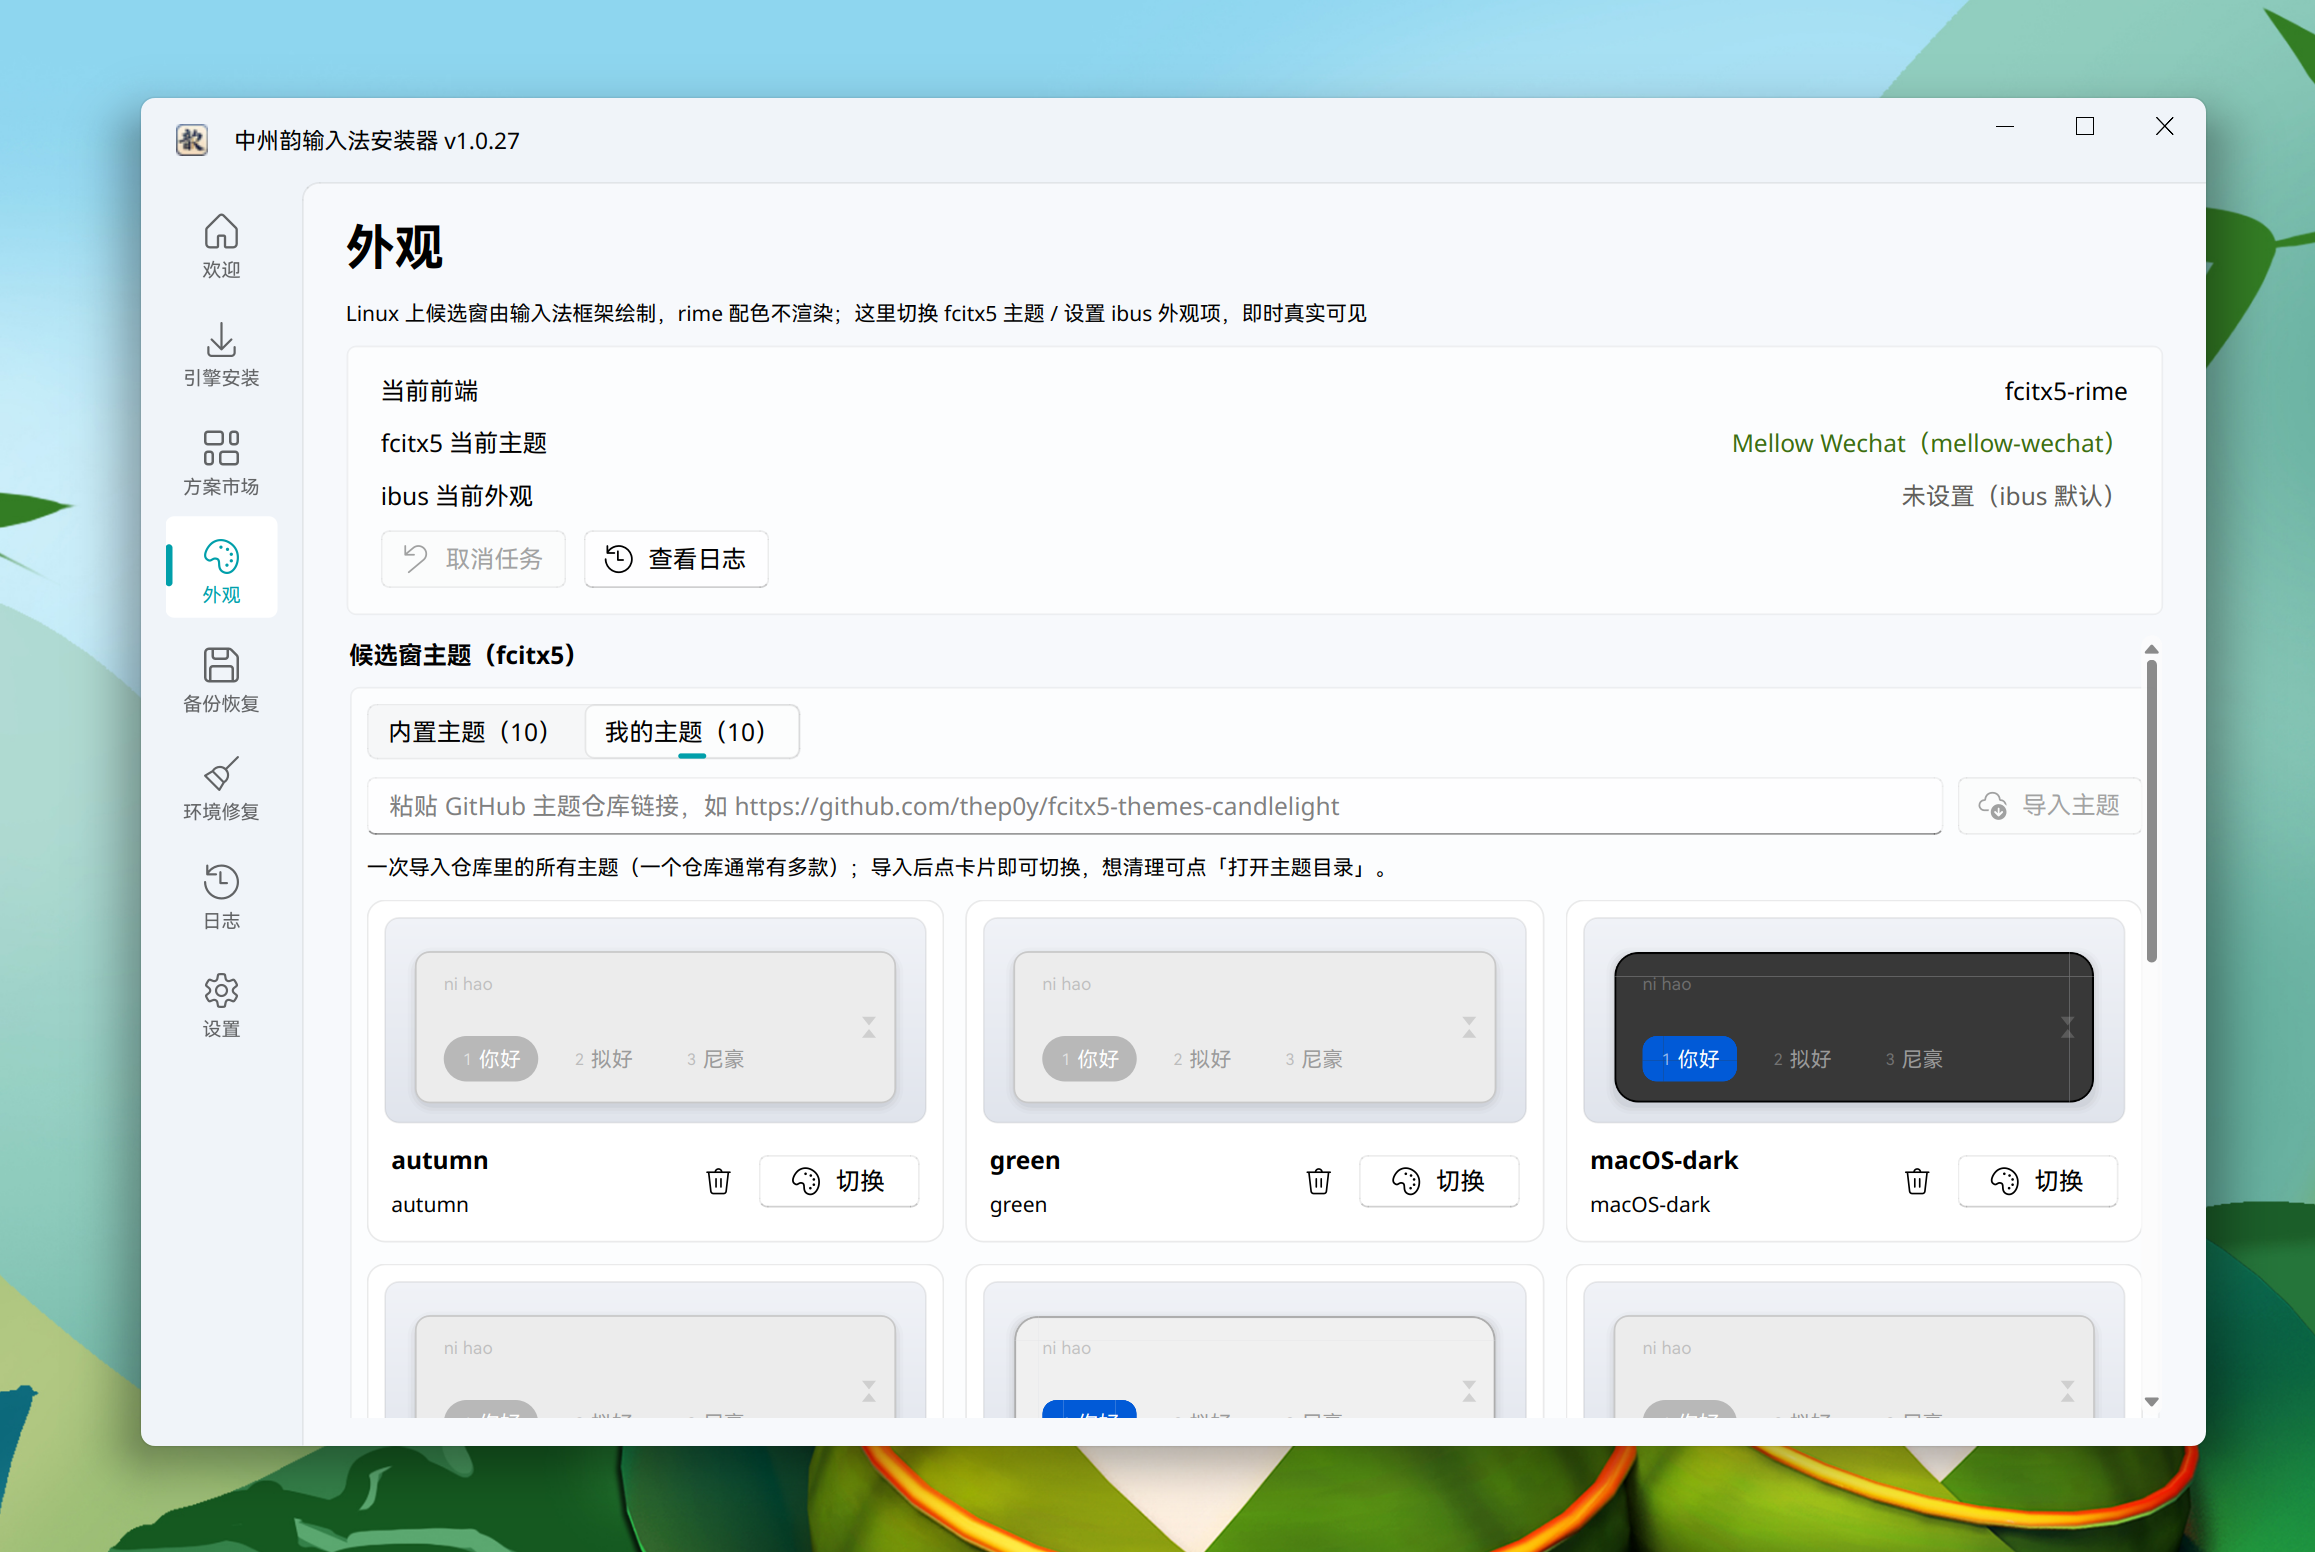Screen dimensions: 2315x1552
Task: Click the app logo in title bar
Action: click(192, 140)
